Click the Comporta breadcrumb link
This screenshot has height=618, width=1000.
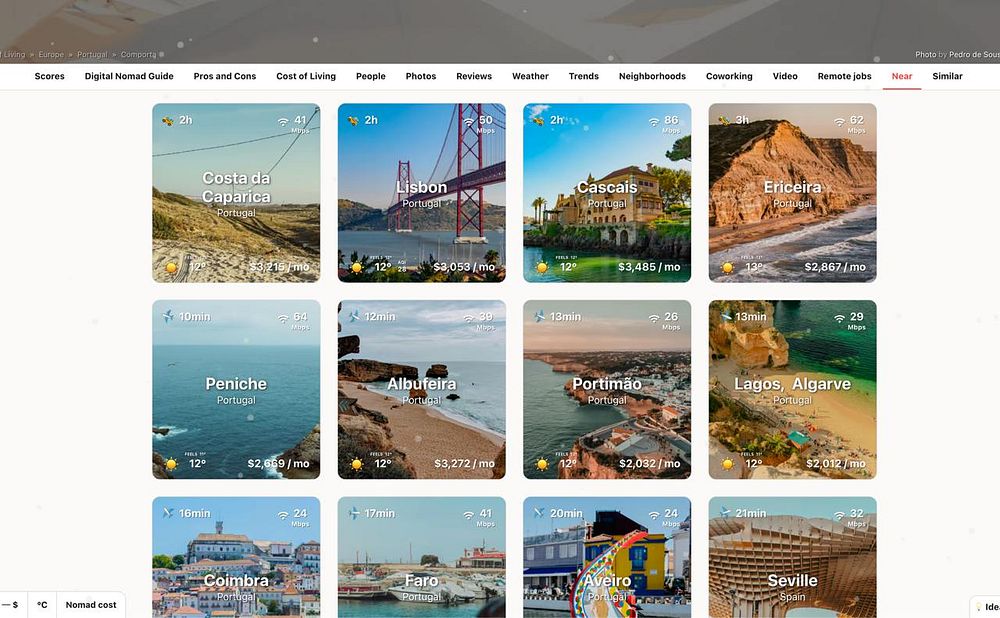[138, 55]
